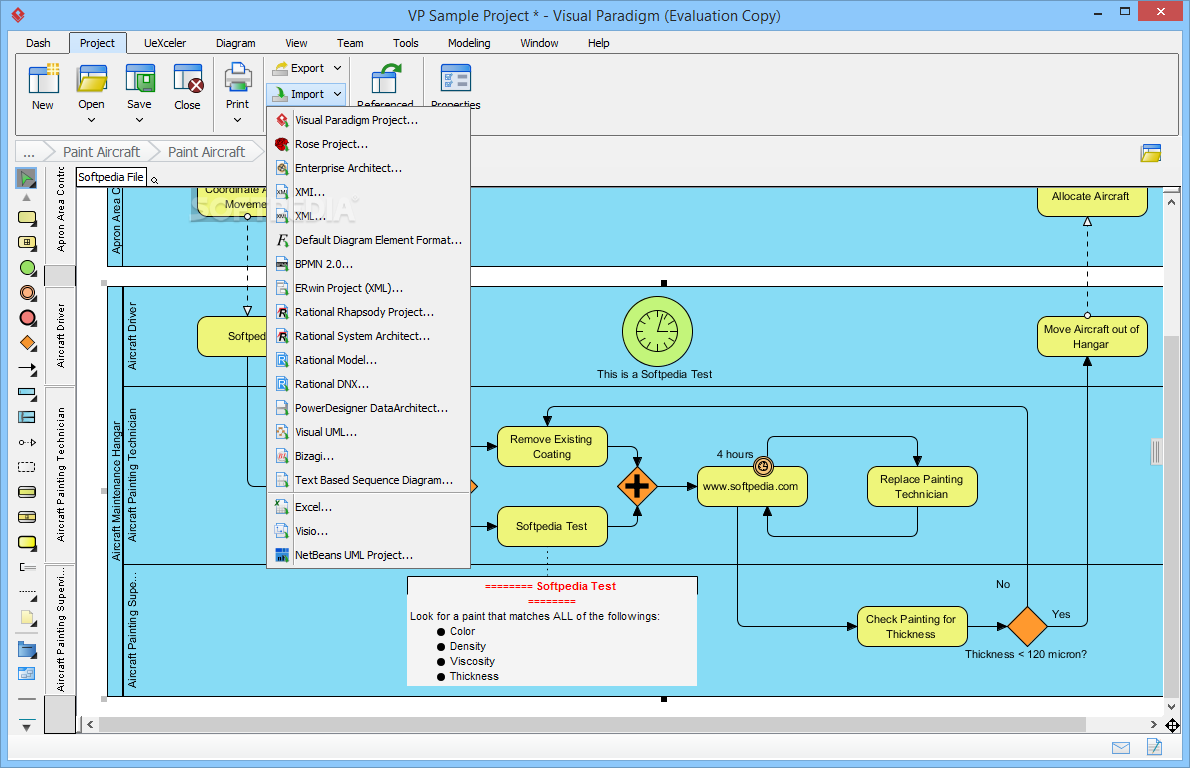Click the New project icon
Image resolution: width=1190 pixels, height=768 pixels.
point(43,79)
